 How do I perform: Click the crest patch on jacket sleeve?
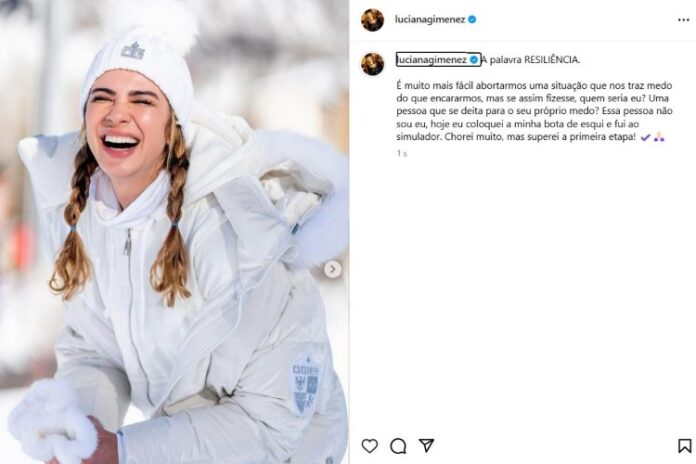click(x=307, y=383)
